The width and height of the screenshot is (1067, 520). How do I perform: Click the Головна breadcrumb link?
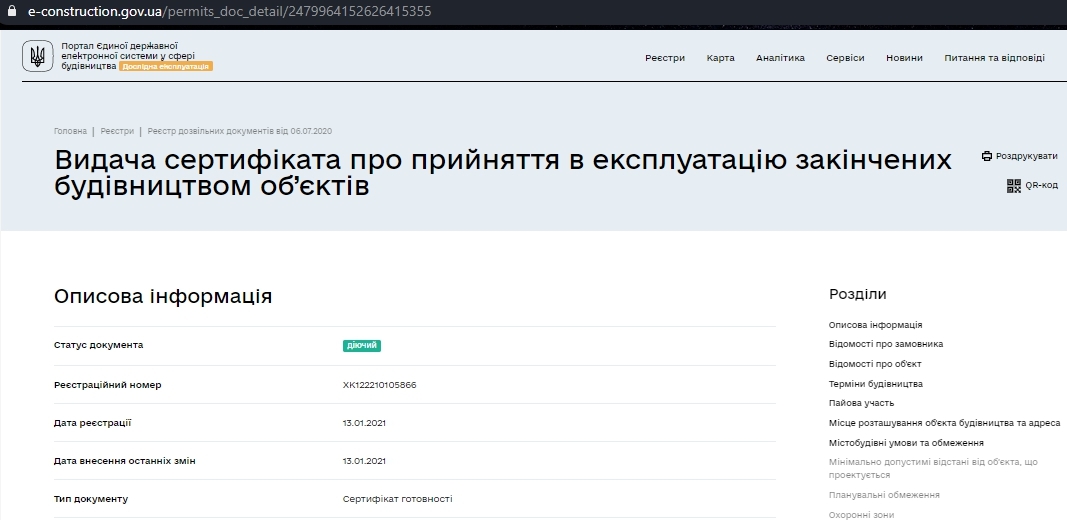pyautogui.click(x=71, y=131)
